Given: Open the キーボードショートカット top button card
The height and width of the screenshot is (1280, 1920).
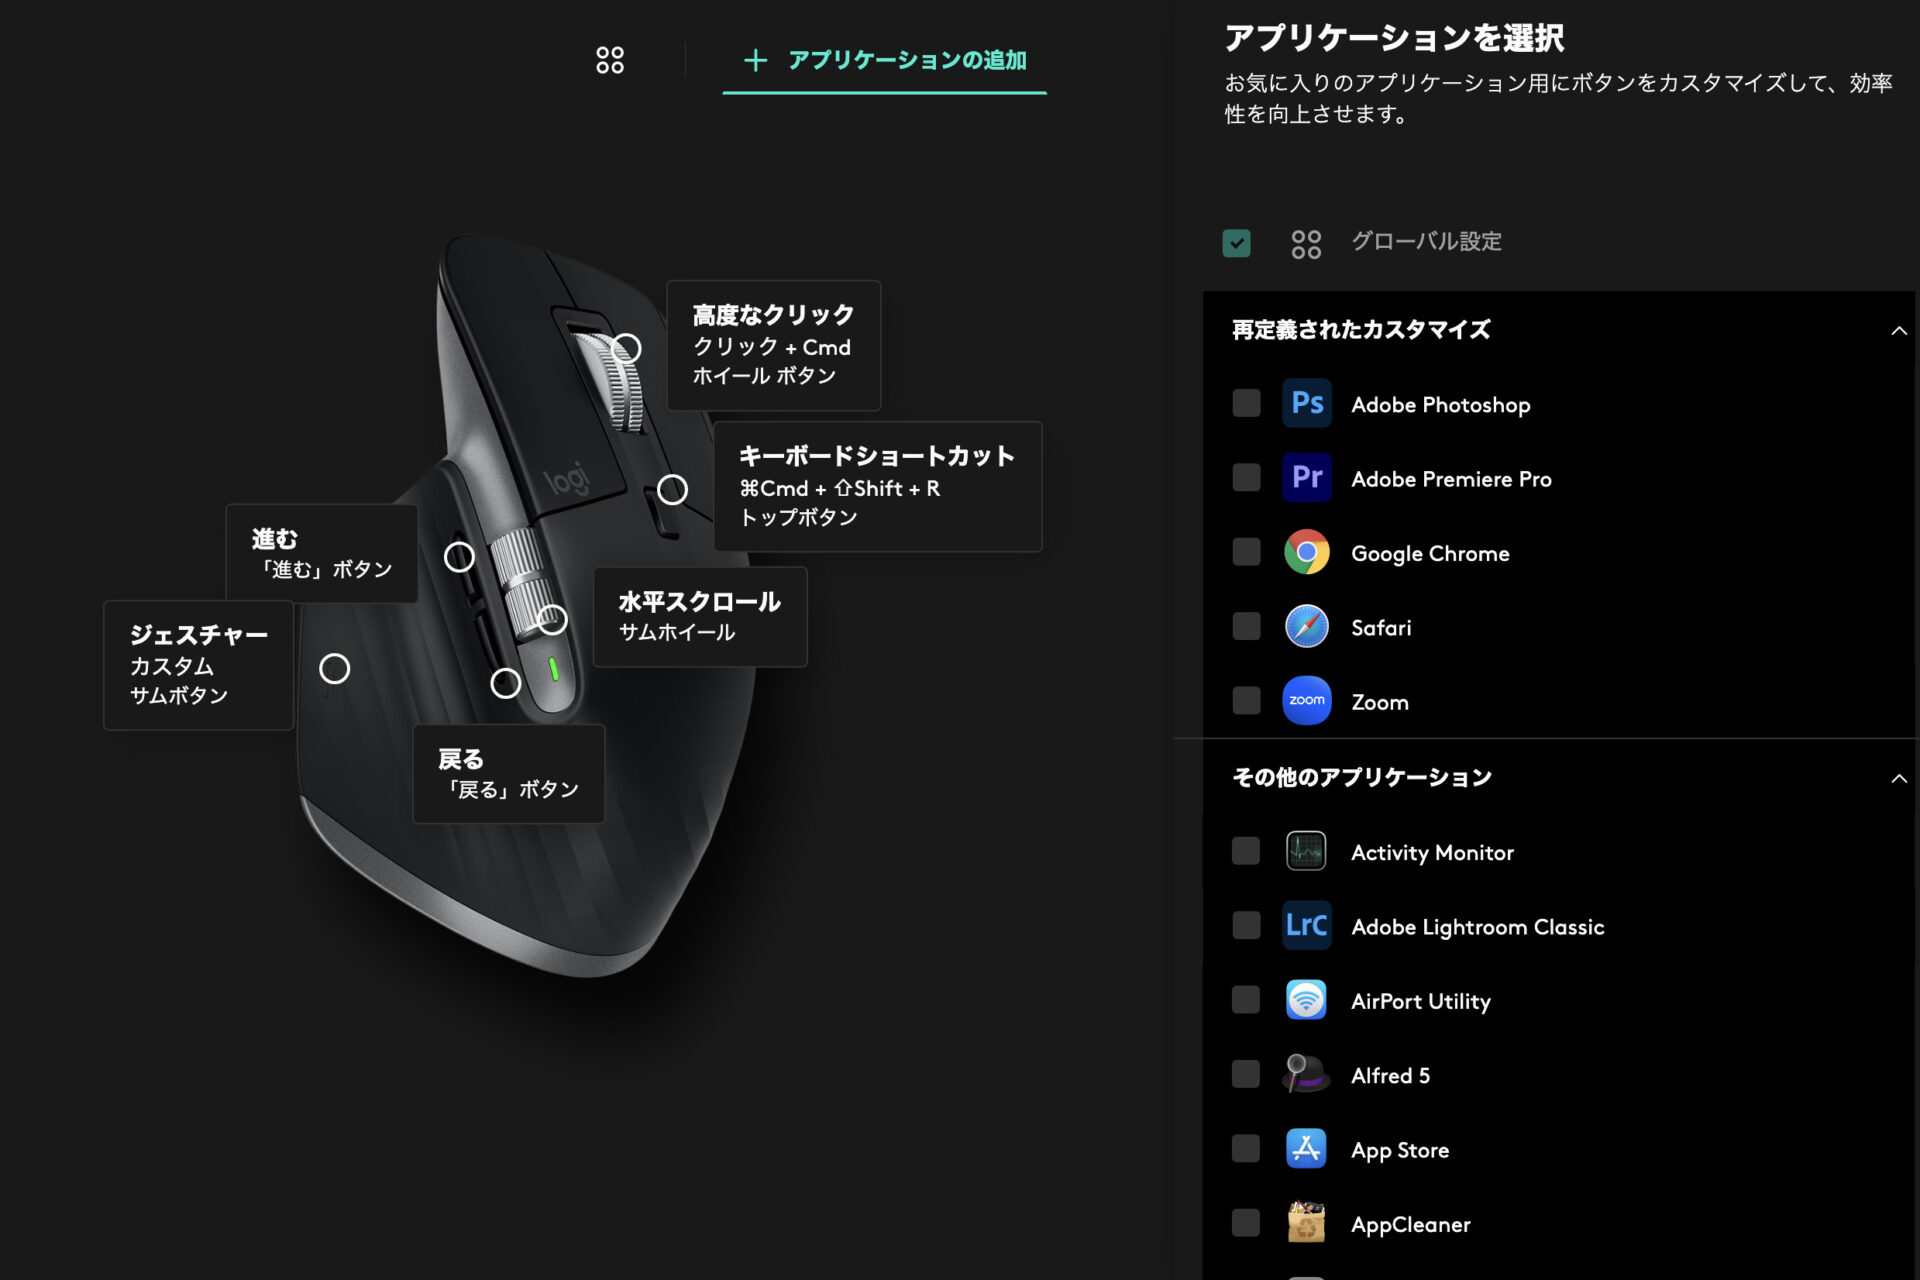Looking at the screenshot, I should tap(878, 486).
